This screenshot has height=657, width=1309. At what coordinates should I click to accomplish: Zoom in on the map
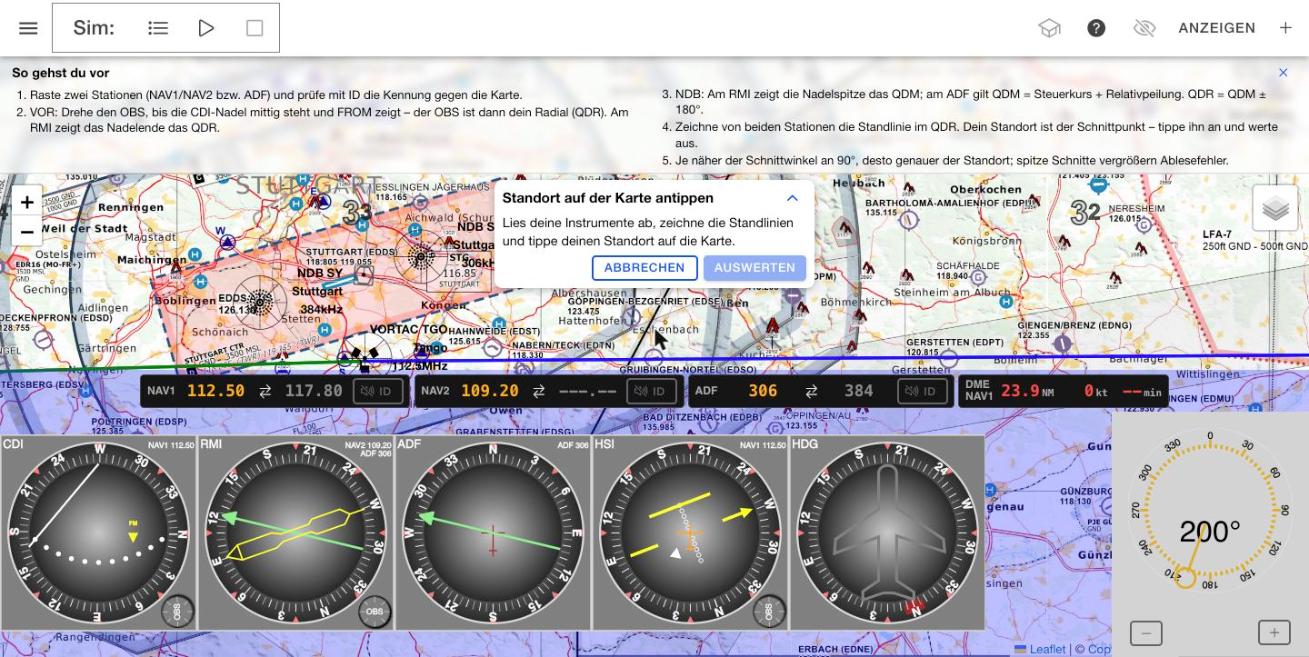(x=27, y=202)
